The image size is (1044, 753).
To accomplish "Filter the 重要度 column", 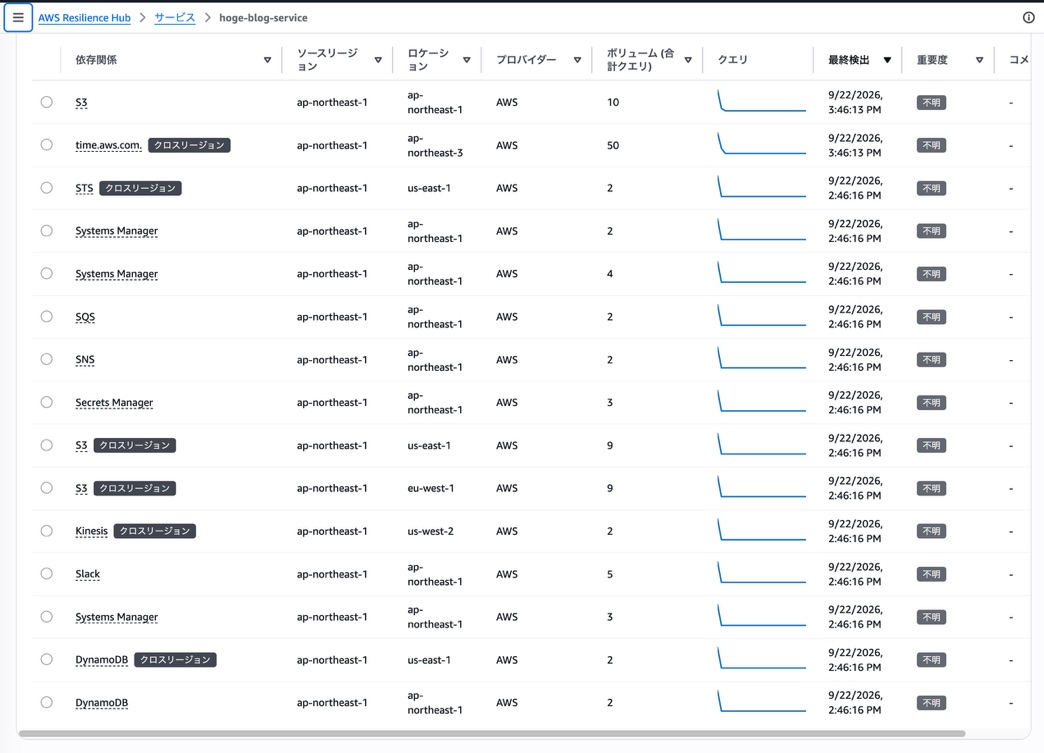I will pyautogui.click(x=979, y=60).
